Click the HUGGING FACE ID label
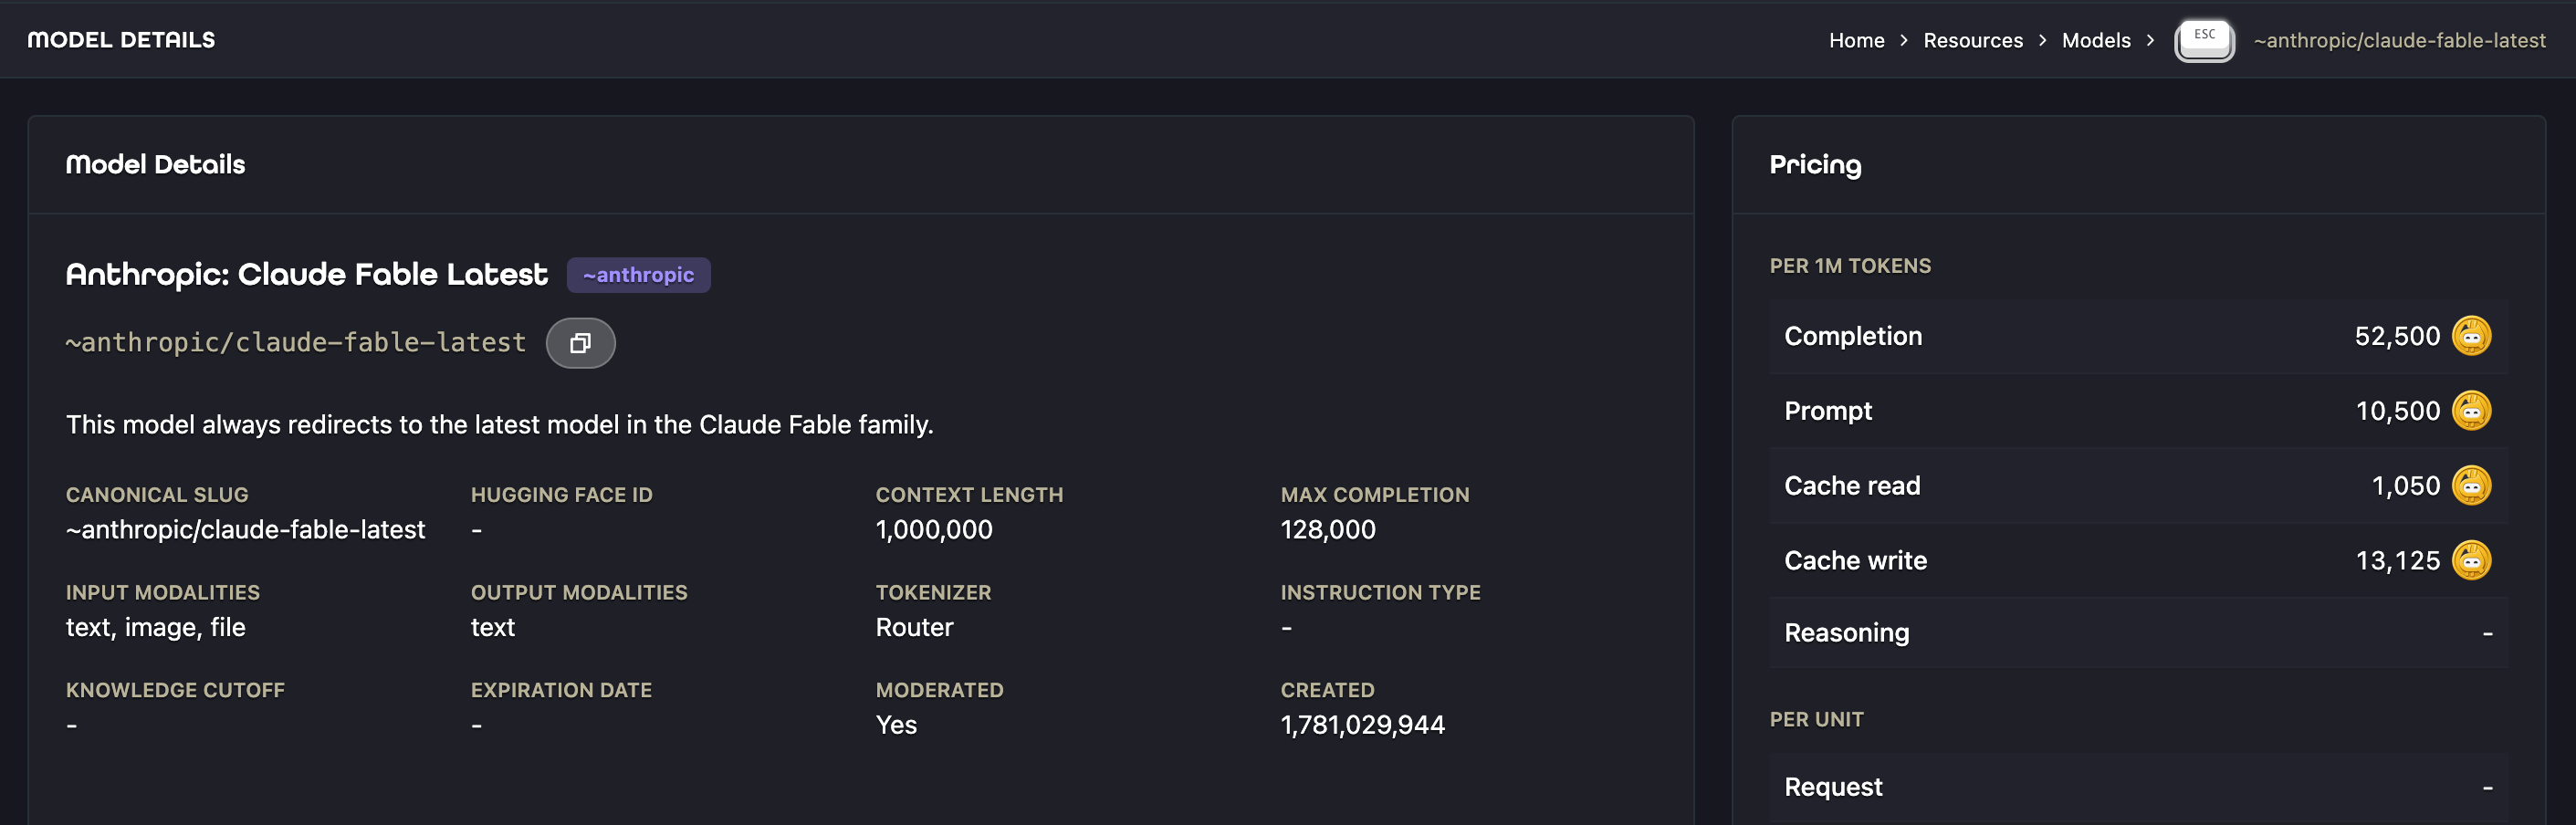The image size is (2576, 825). click(561, 495)
